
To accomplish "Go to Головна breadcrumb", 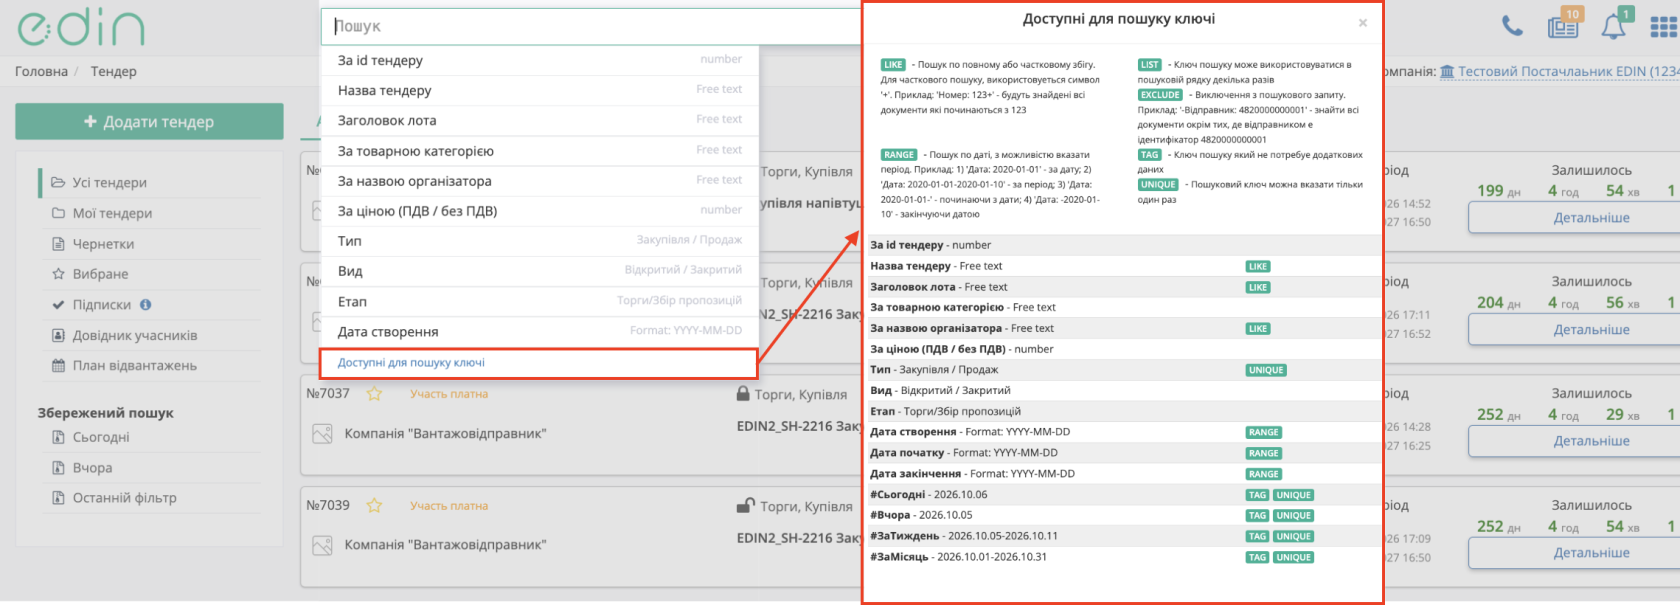I will 41,72.
